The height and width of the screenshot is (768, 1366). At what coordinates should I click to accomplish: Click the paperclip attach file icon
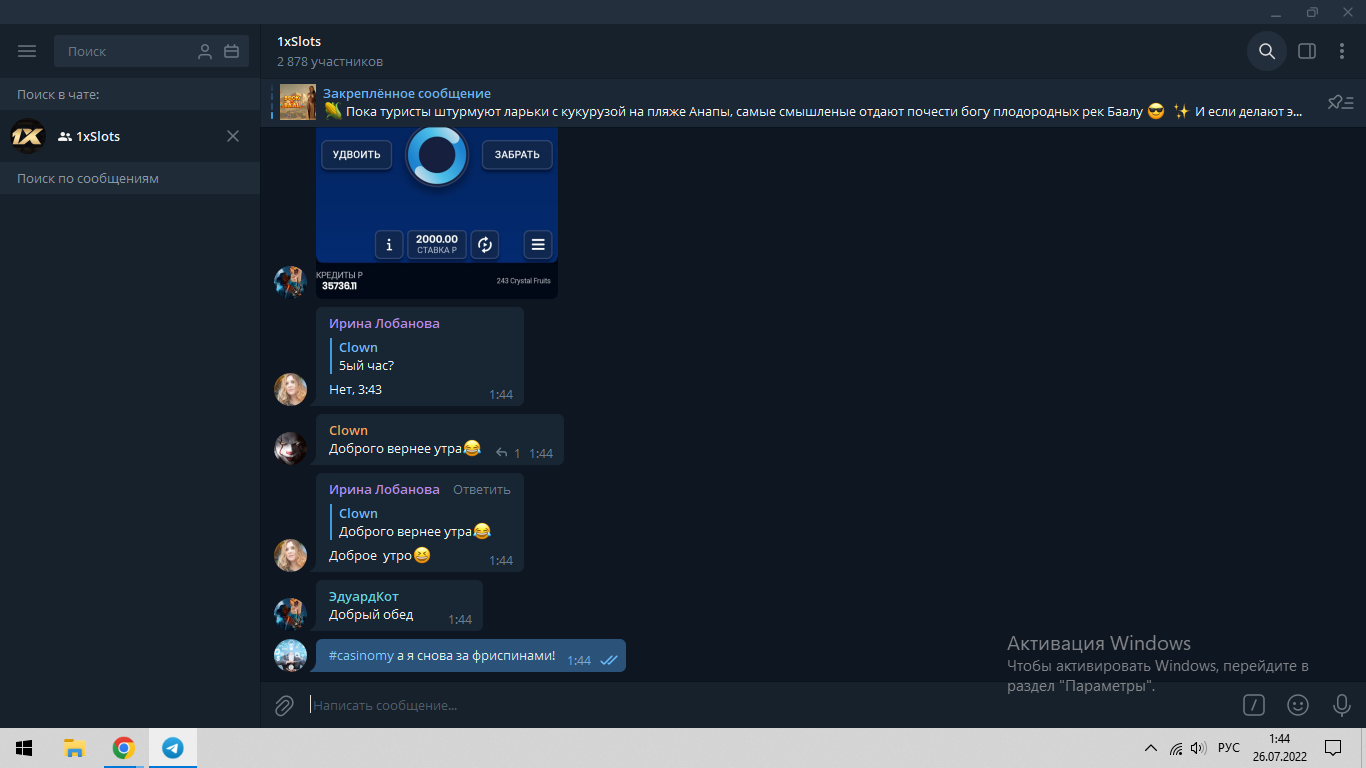[x=284, y=705]
